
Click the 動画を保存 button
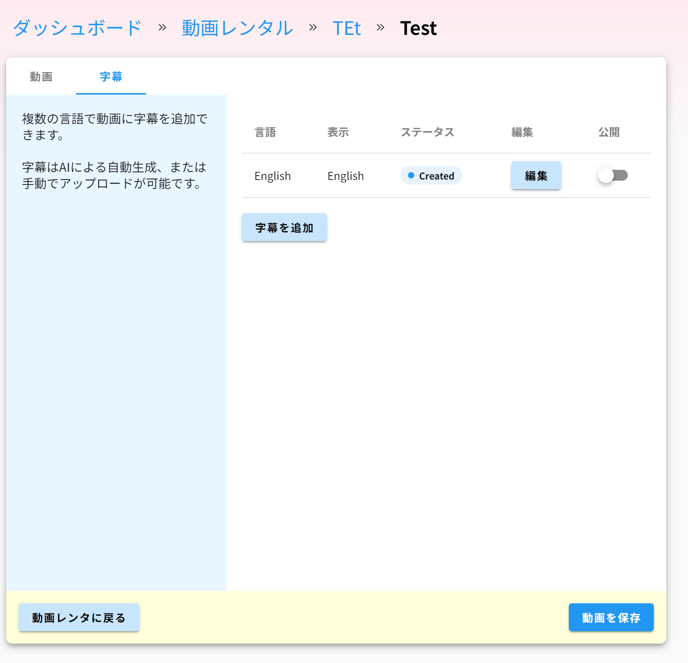coord(611,617)
